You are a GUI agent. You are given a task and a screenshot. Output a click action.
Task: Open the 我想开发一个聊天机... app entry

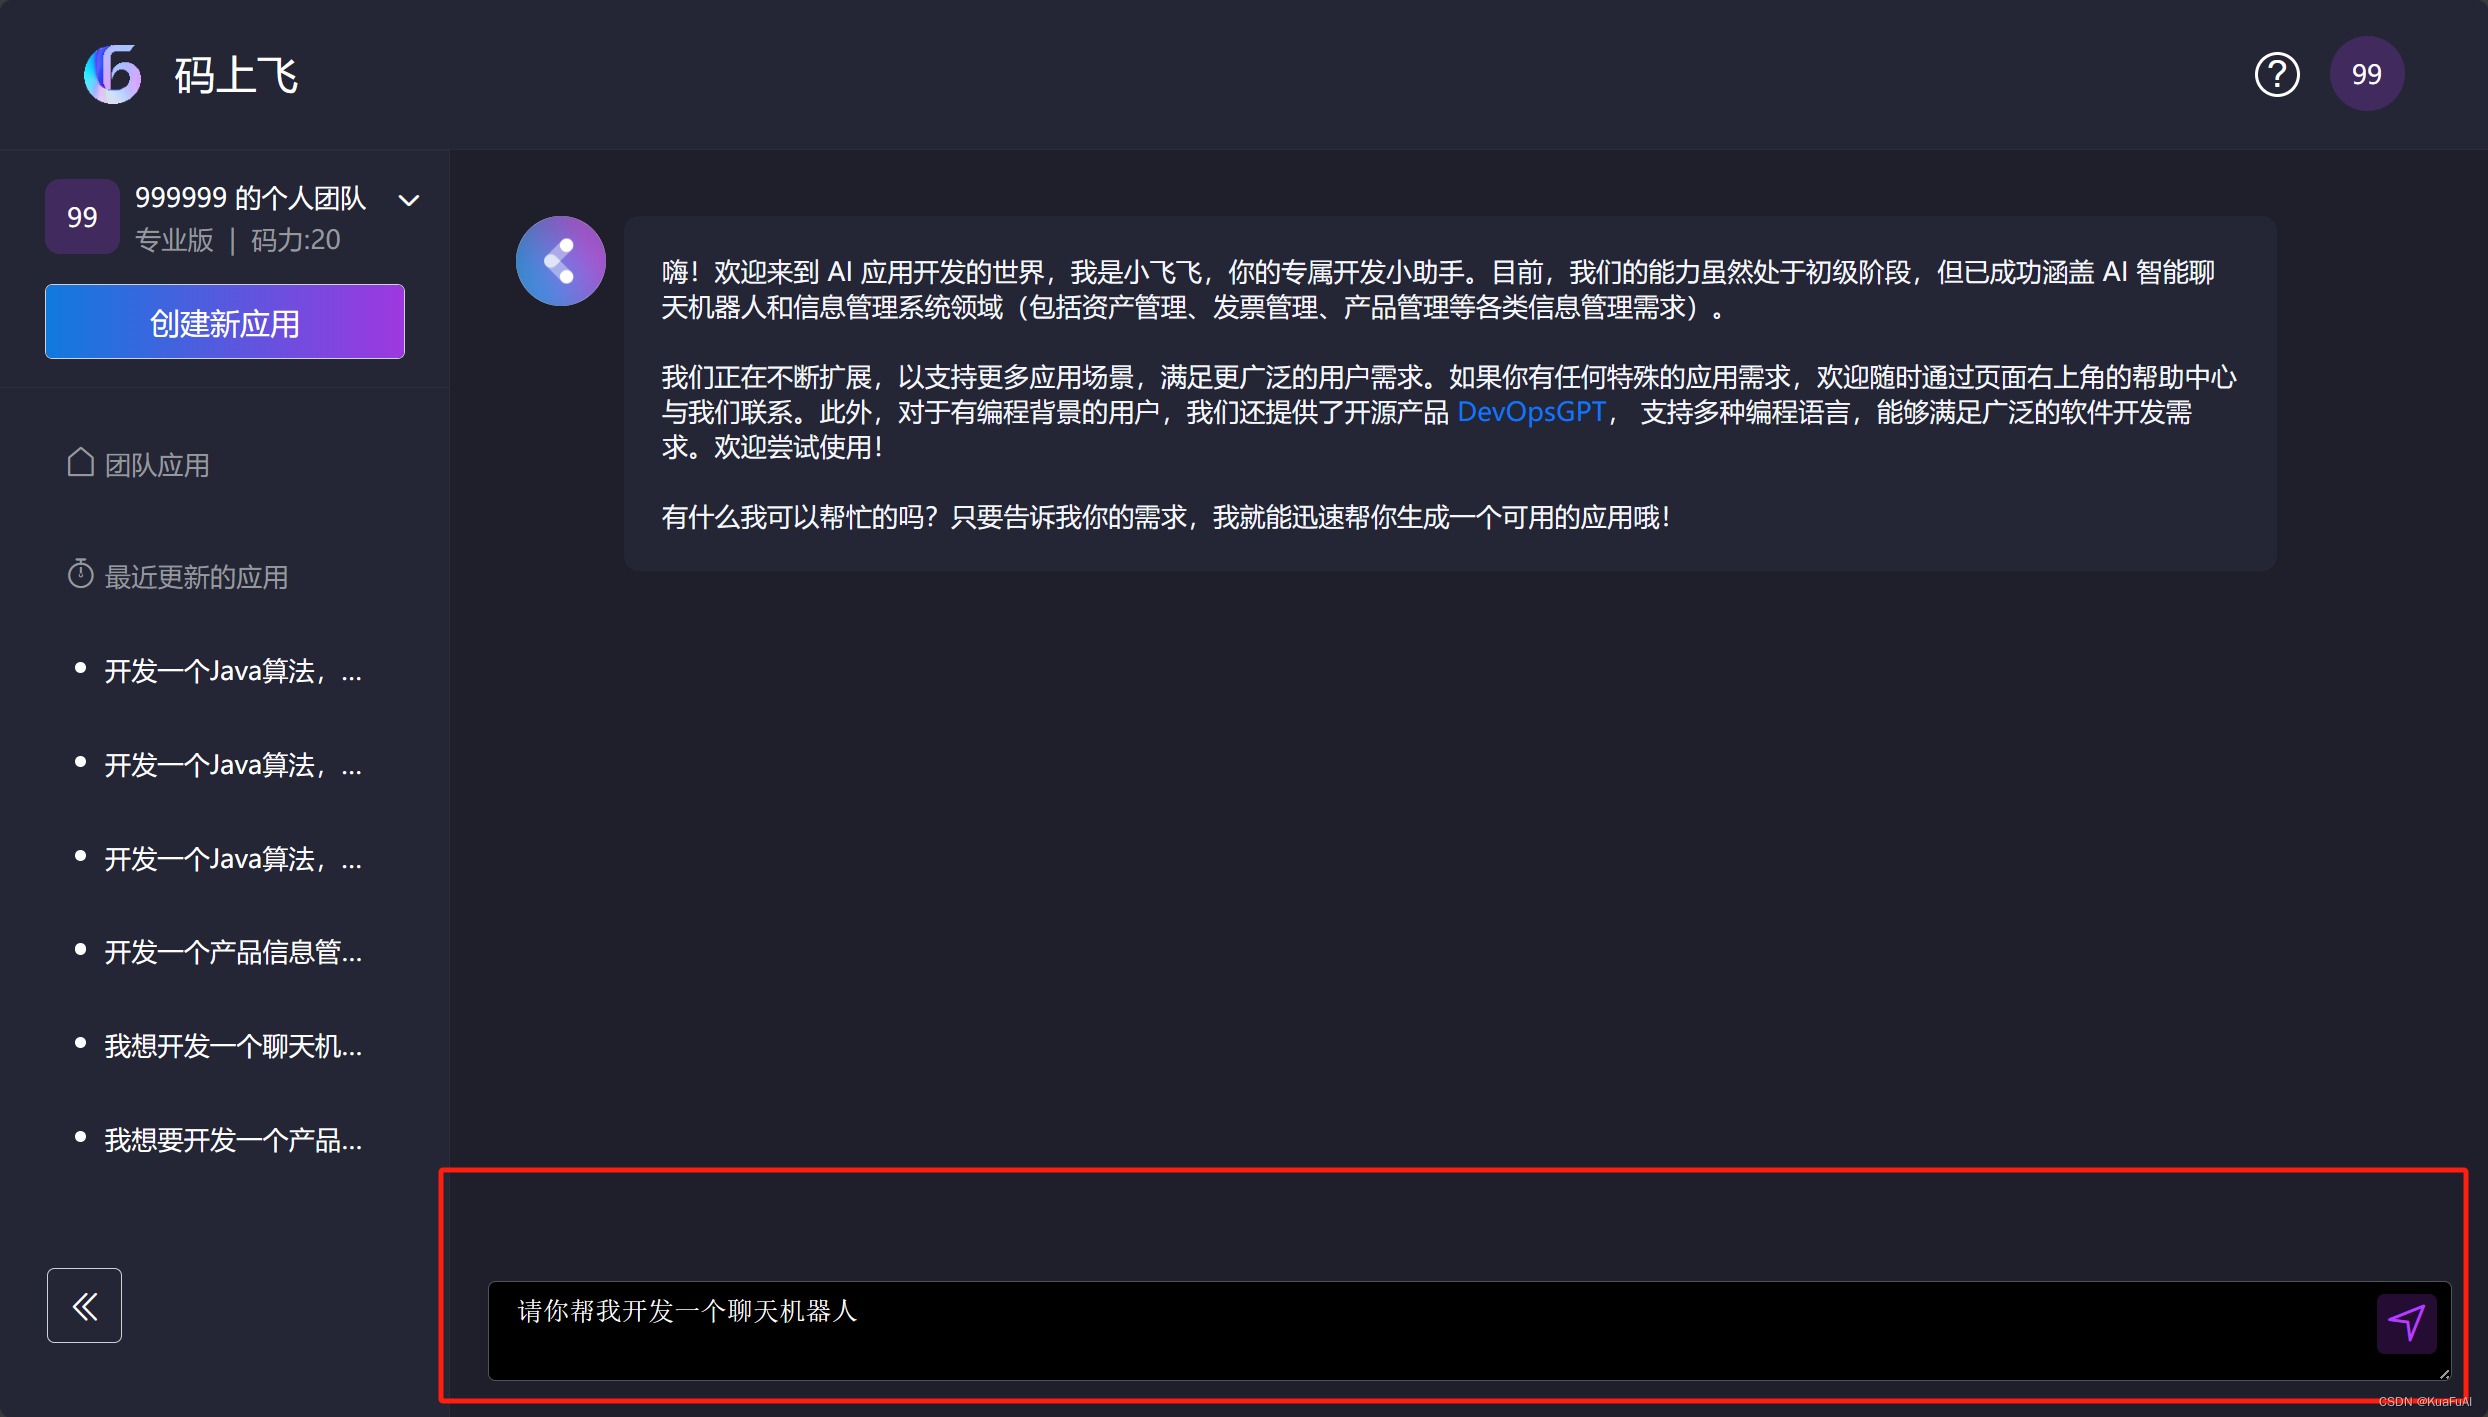pyautogui.click(x=233, y=1046)
